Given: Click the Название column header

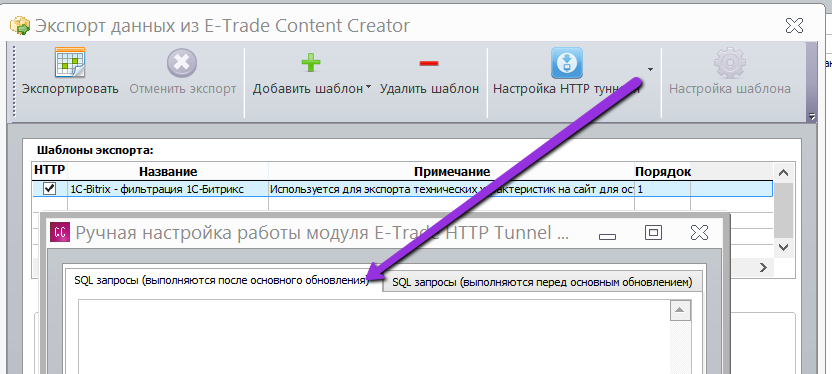Looking at the screenshot, I should tap(168, 171).
